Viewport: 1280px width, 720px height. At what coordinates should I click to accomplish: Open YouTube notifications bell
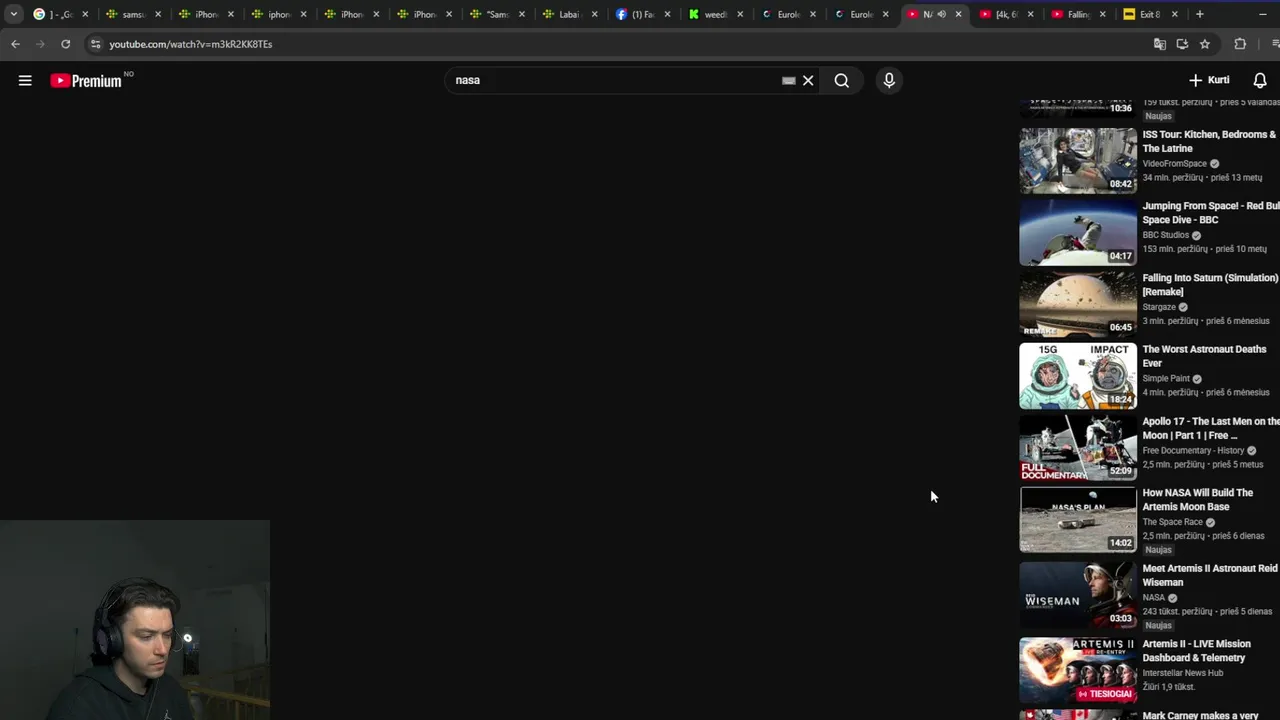click(1260, 80)
